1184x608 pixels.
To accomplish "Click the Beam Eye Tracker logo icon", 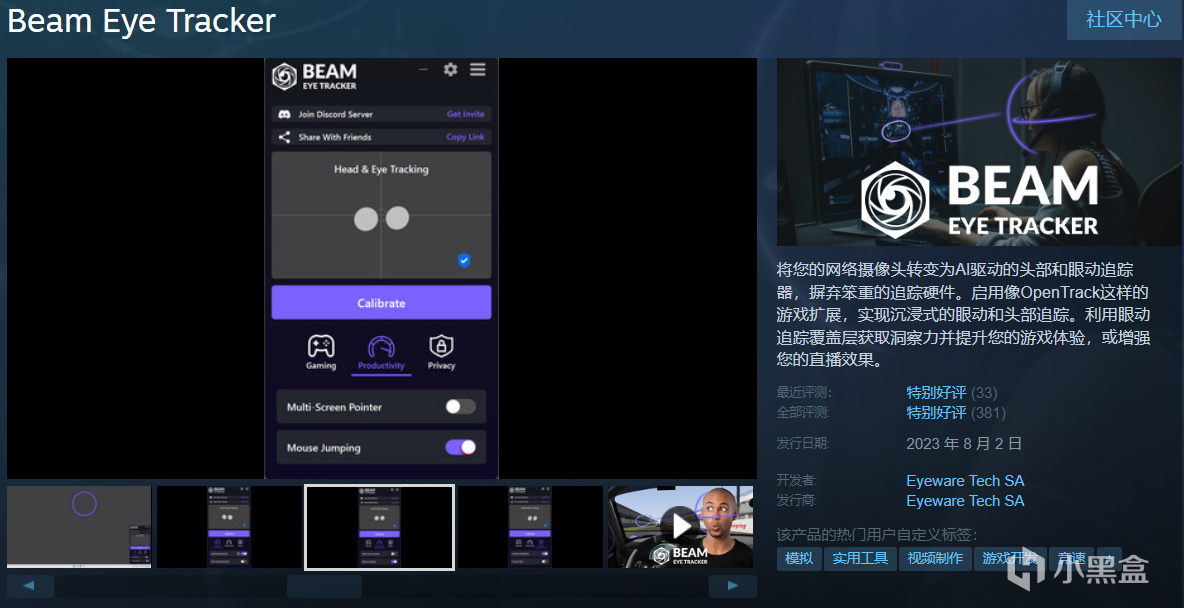I will tap(285, 76).
